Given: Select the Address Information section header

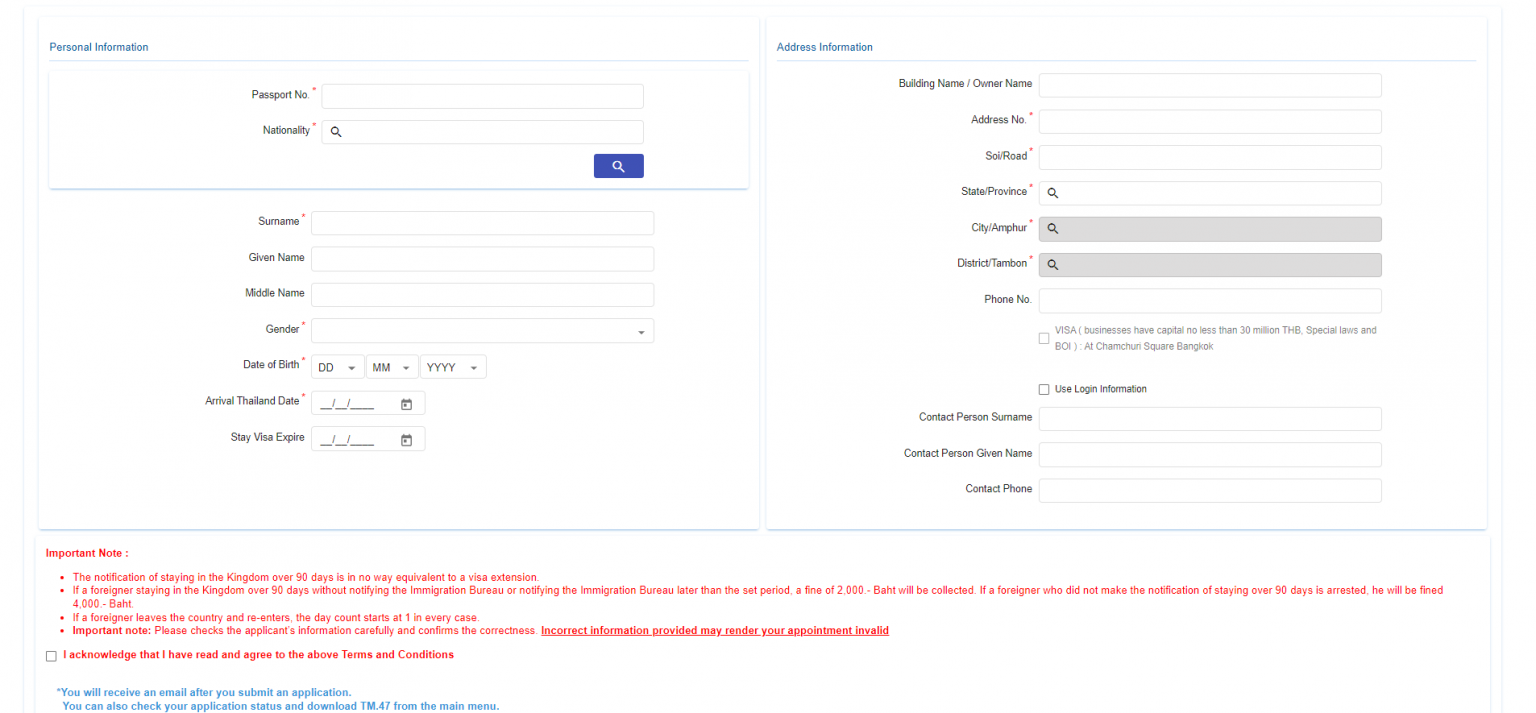Looking at the screenshot, I should [x=824, y=46].
